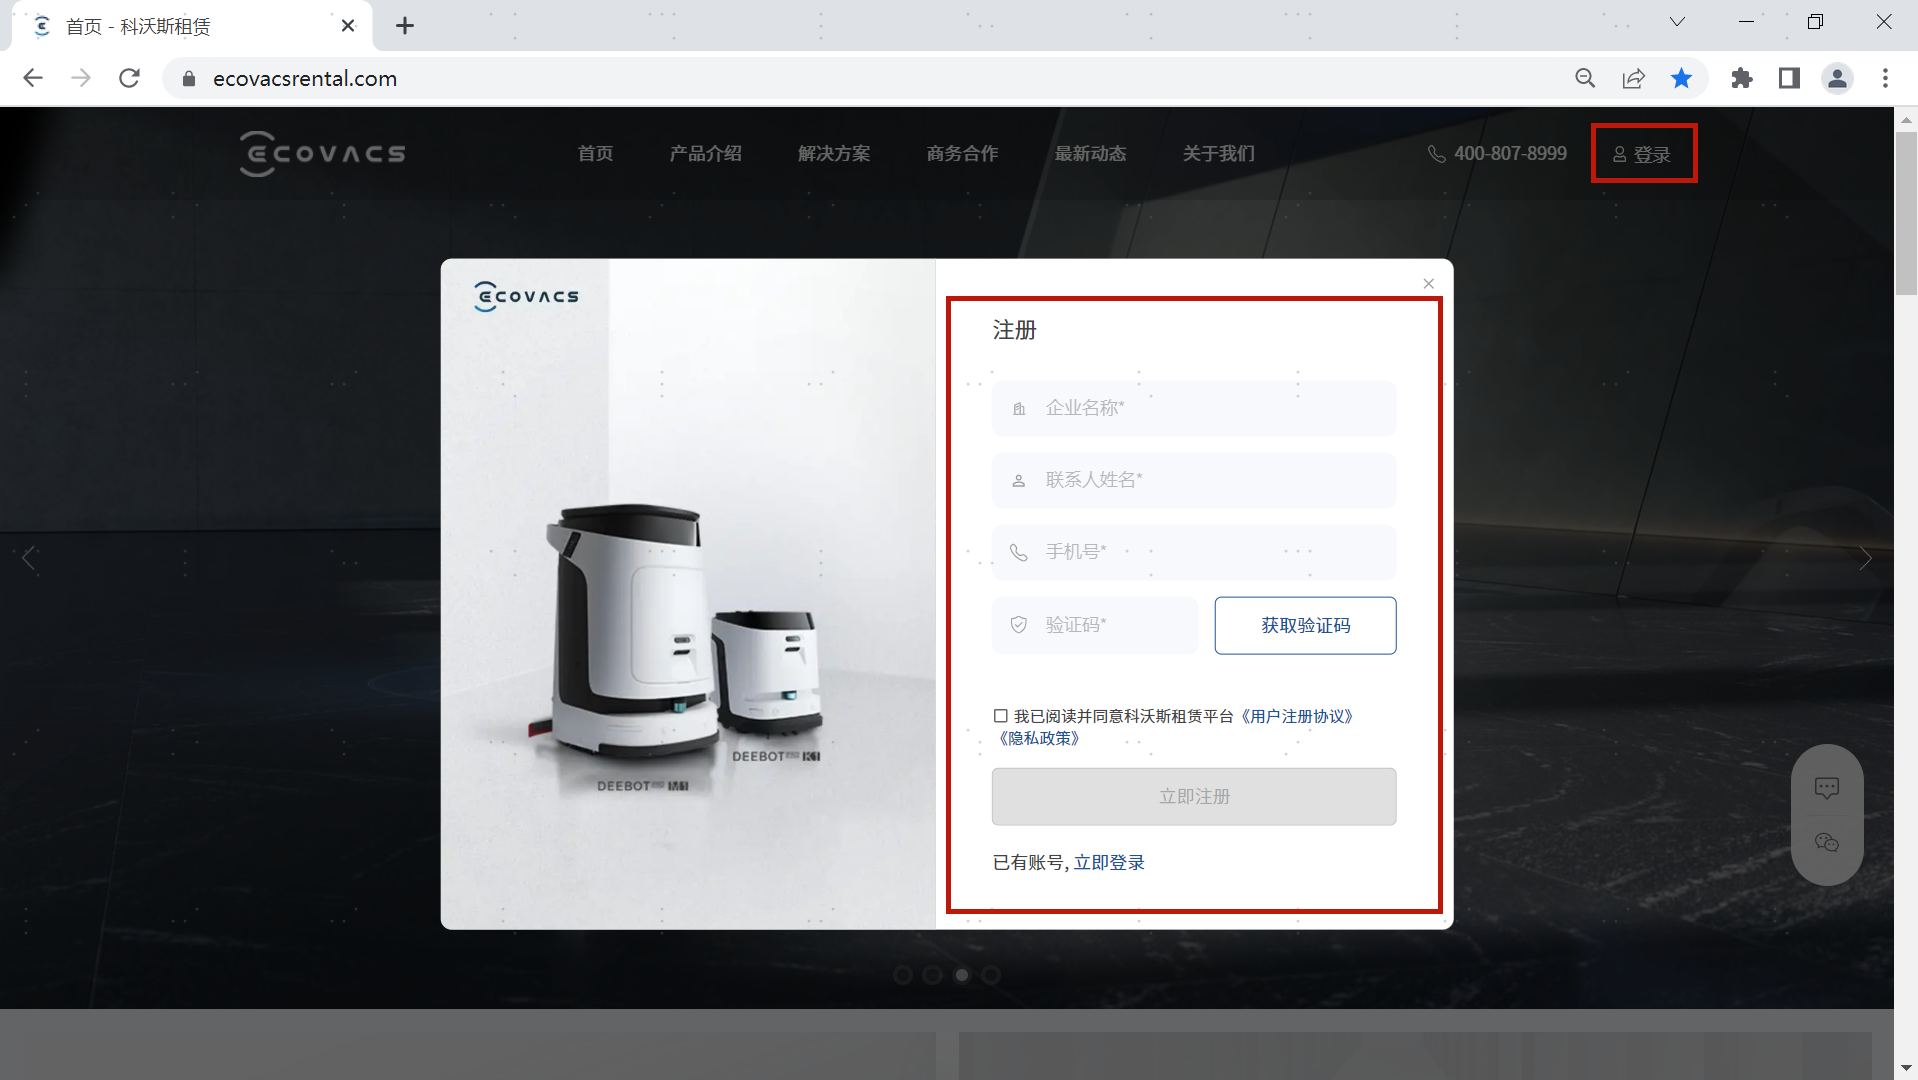Focus the 联系人姓名 input field
This screenshot has height=1080, width=1918.
click(1194, 481)
